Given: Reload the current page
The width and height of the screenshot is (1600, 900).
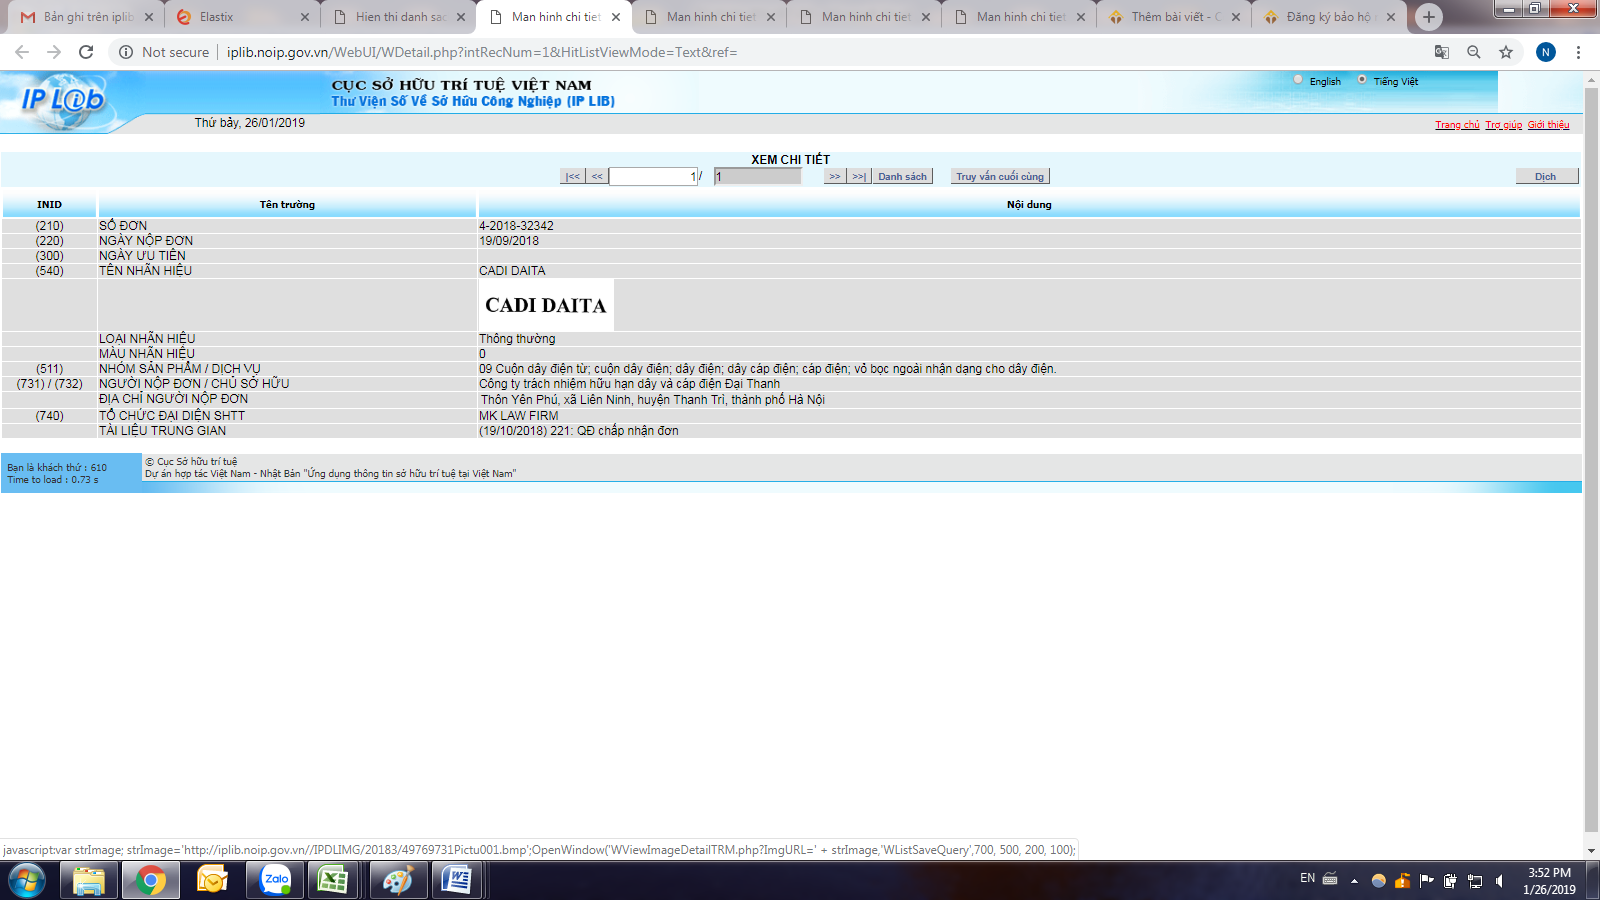Looking at the screenshot, I should point(86,52).
